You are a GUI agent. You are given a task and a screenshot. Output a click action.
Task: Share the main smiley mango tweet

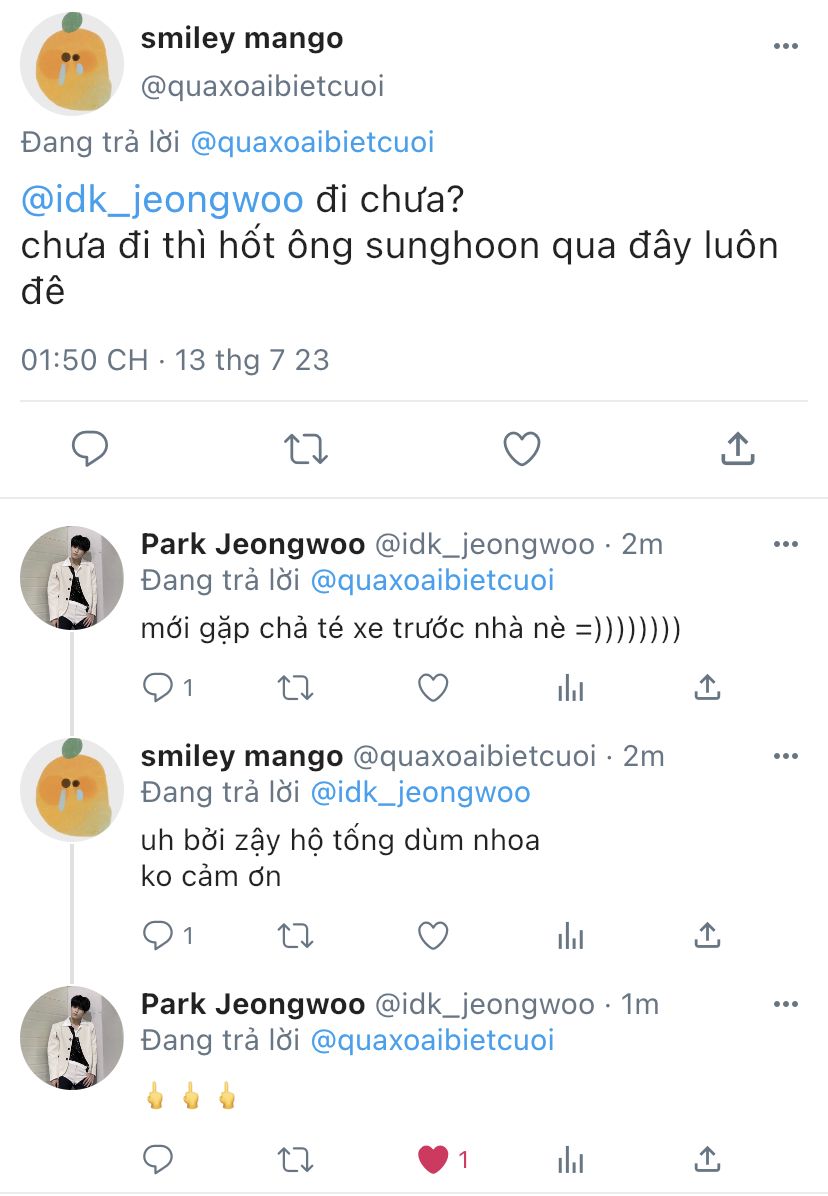coord(737,449)
